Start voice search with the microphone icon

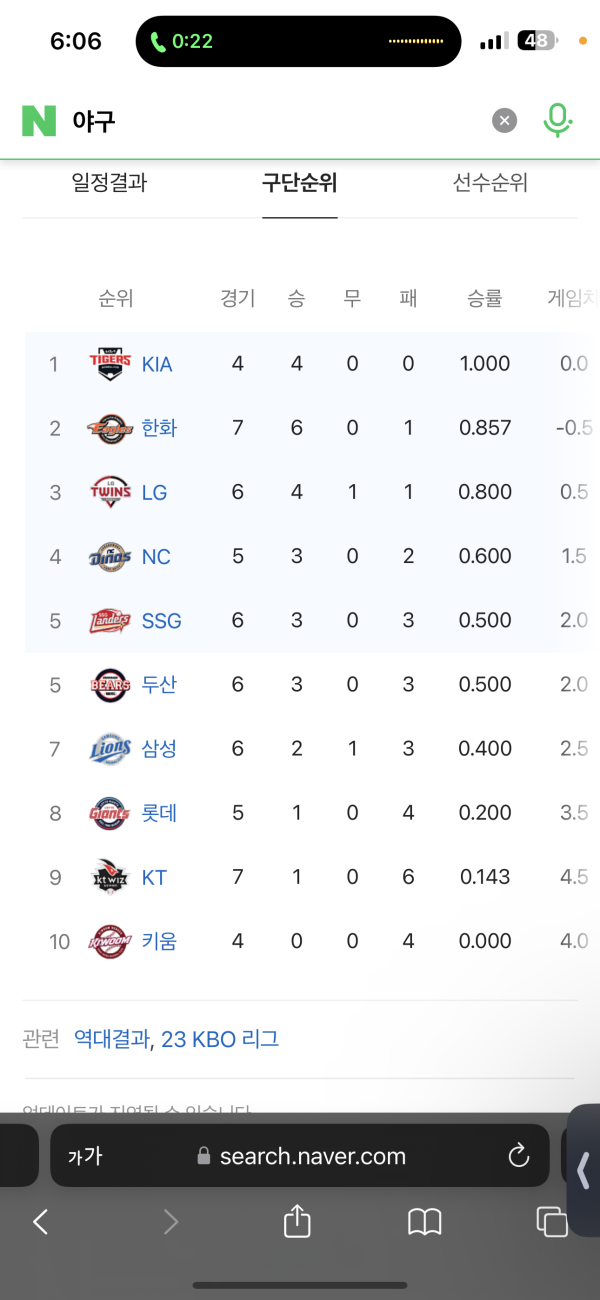point(557,121)
